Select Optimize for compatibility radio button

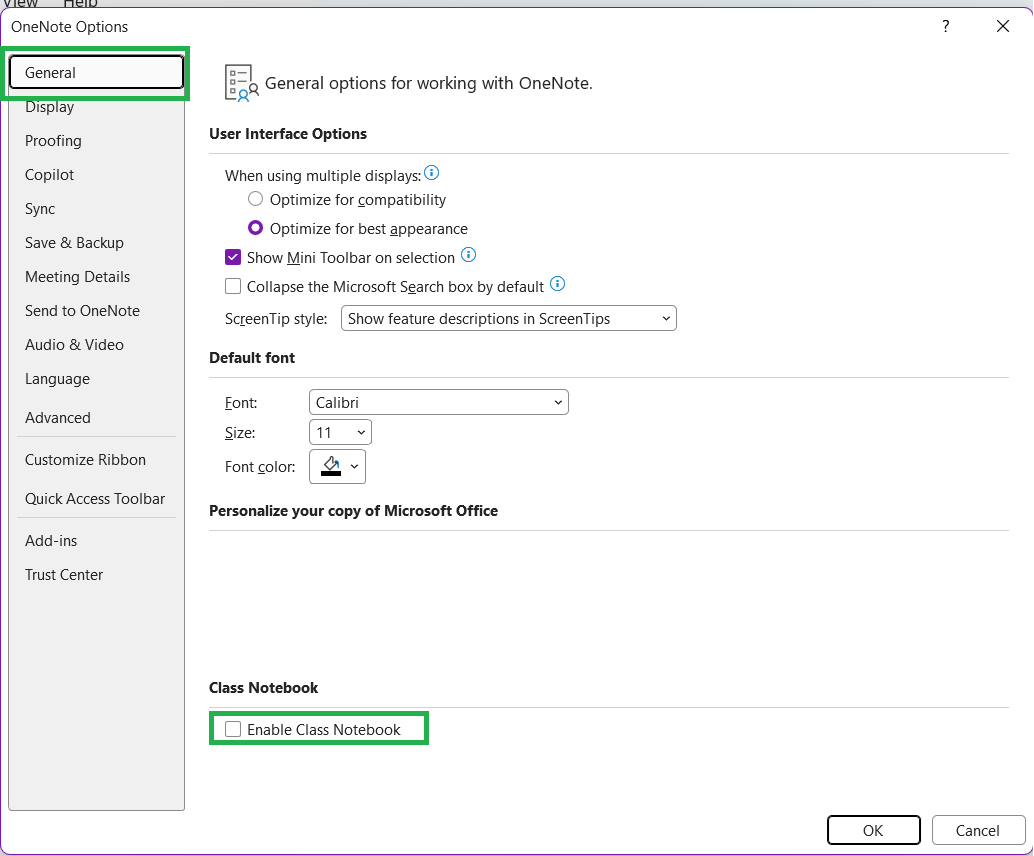255,199
